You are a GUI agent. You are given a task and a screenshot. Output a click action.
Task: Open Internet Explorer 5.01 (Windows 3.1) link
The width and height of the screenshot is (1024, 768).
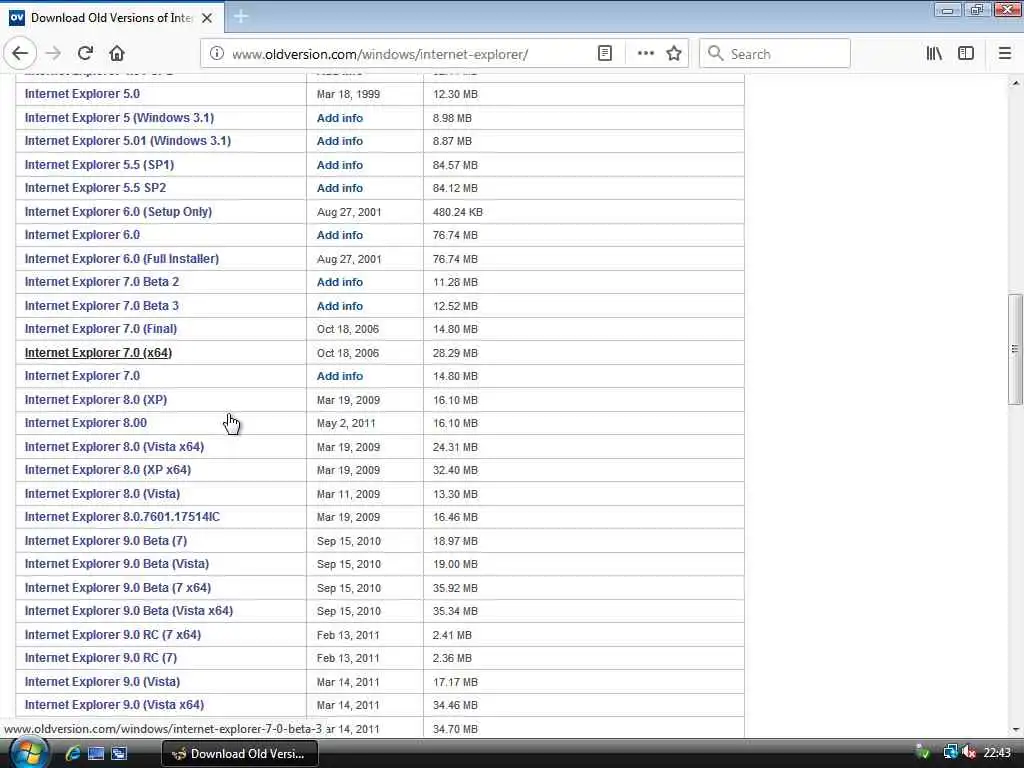pos(128,141)
